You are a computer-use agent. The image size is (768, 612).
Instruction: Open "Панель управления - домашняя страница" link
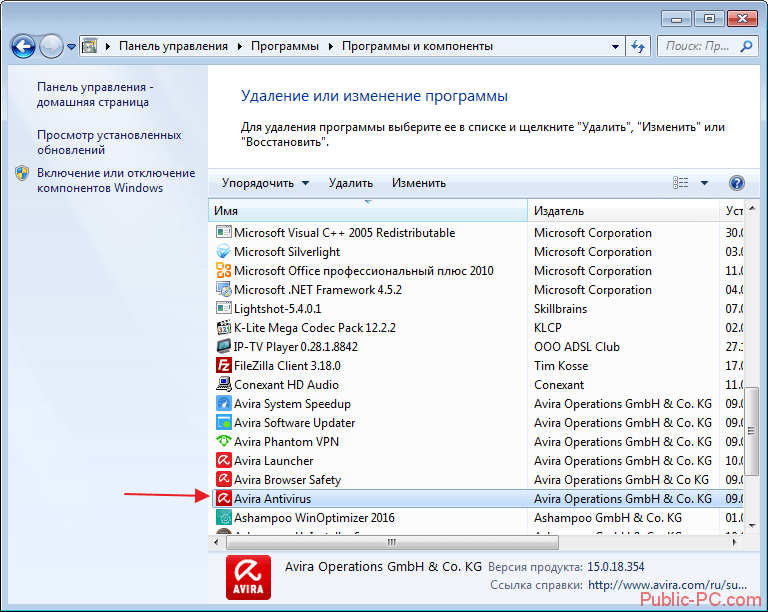click(95, 94)
